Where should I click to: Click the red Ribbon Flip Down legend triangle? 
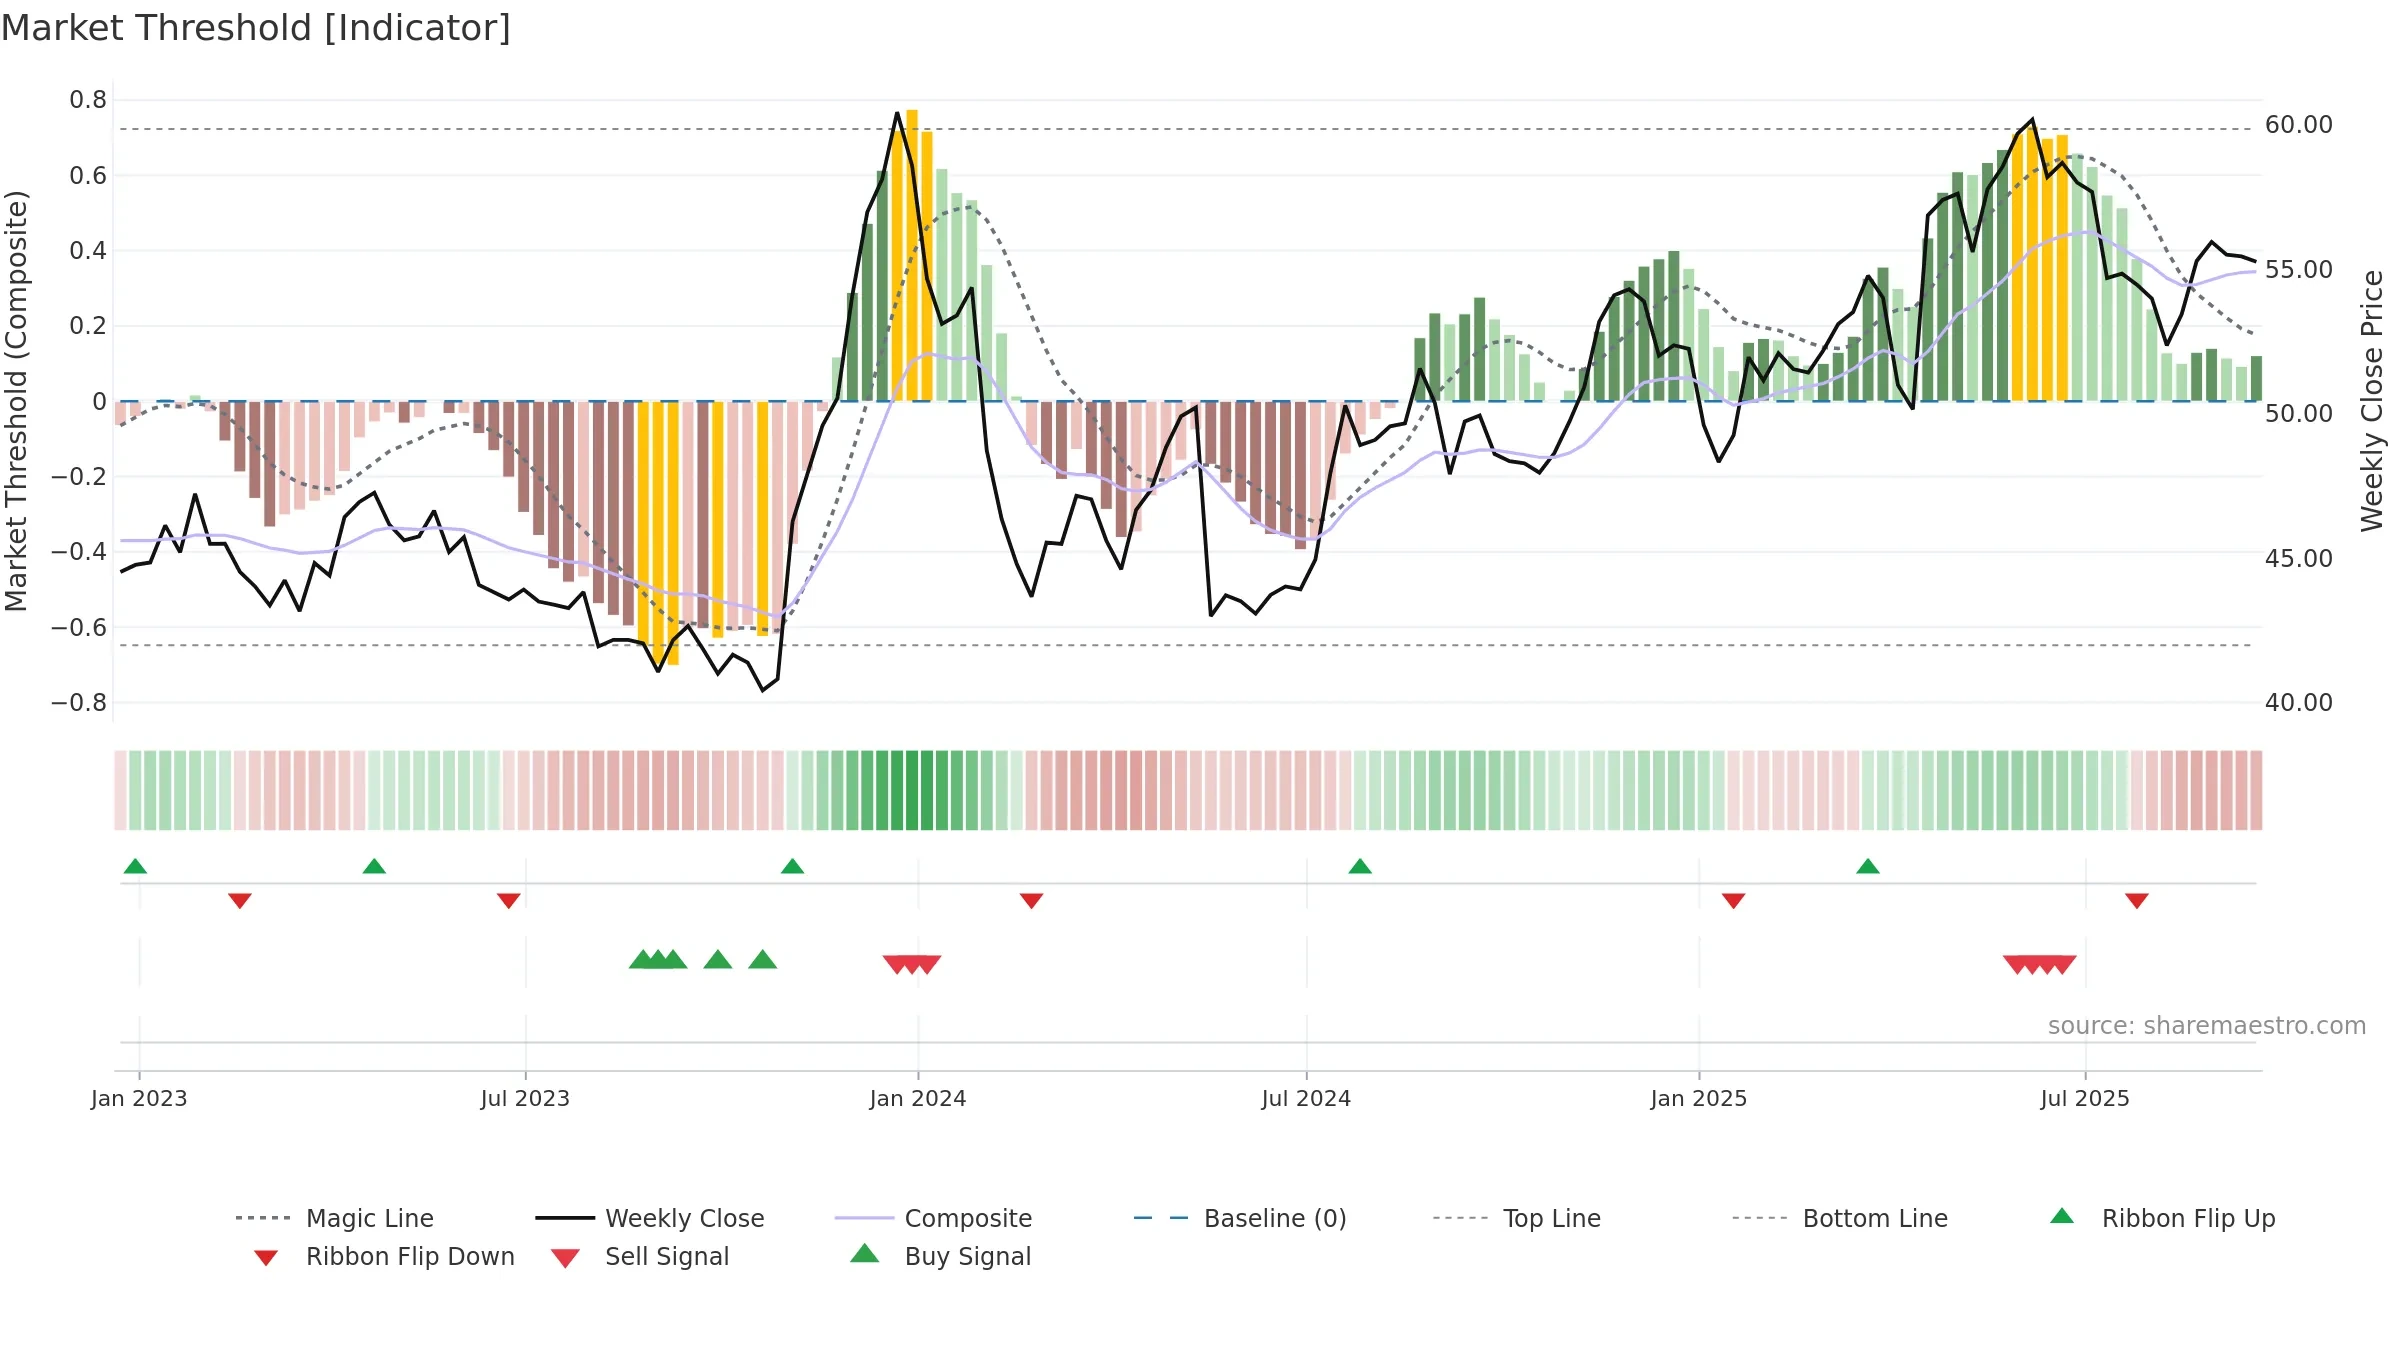pyautogui.click(x=266, y=1258)
